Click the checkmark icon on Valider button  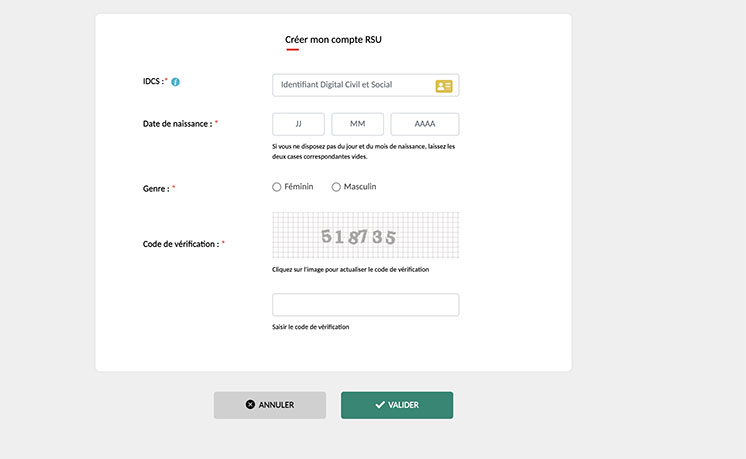[x=380, y=405]
